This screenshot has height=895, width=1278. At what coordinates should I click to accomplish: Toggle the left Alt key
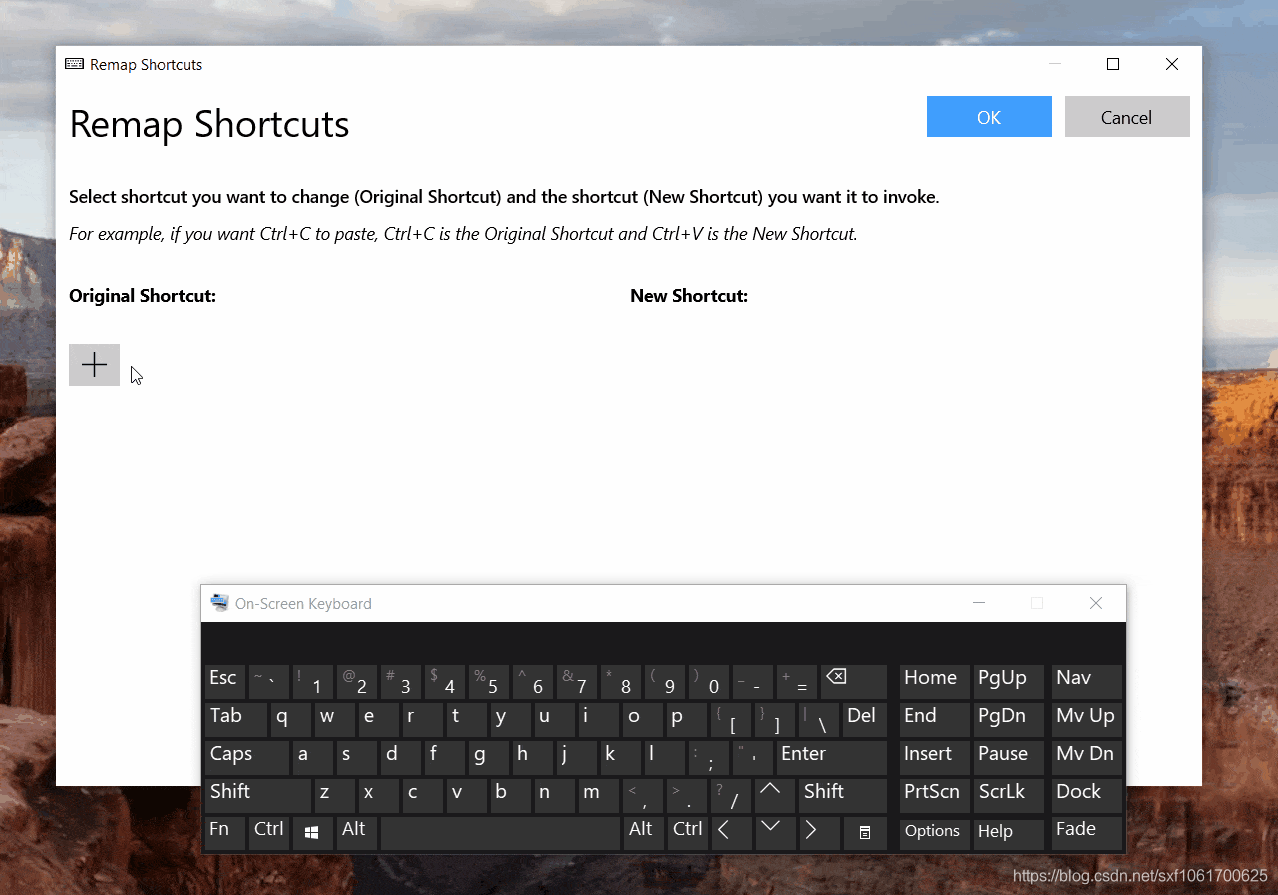click(x=357, y=832)
